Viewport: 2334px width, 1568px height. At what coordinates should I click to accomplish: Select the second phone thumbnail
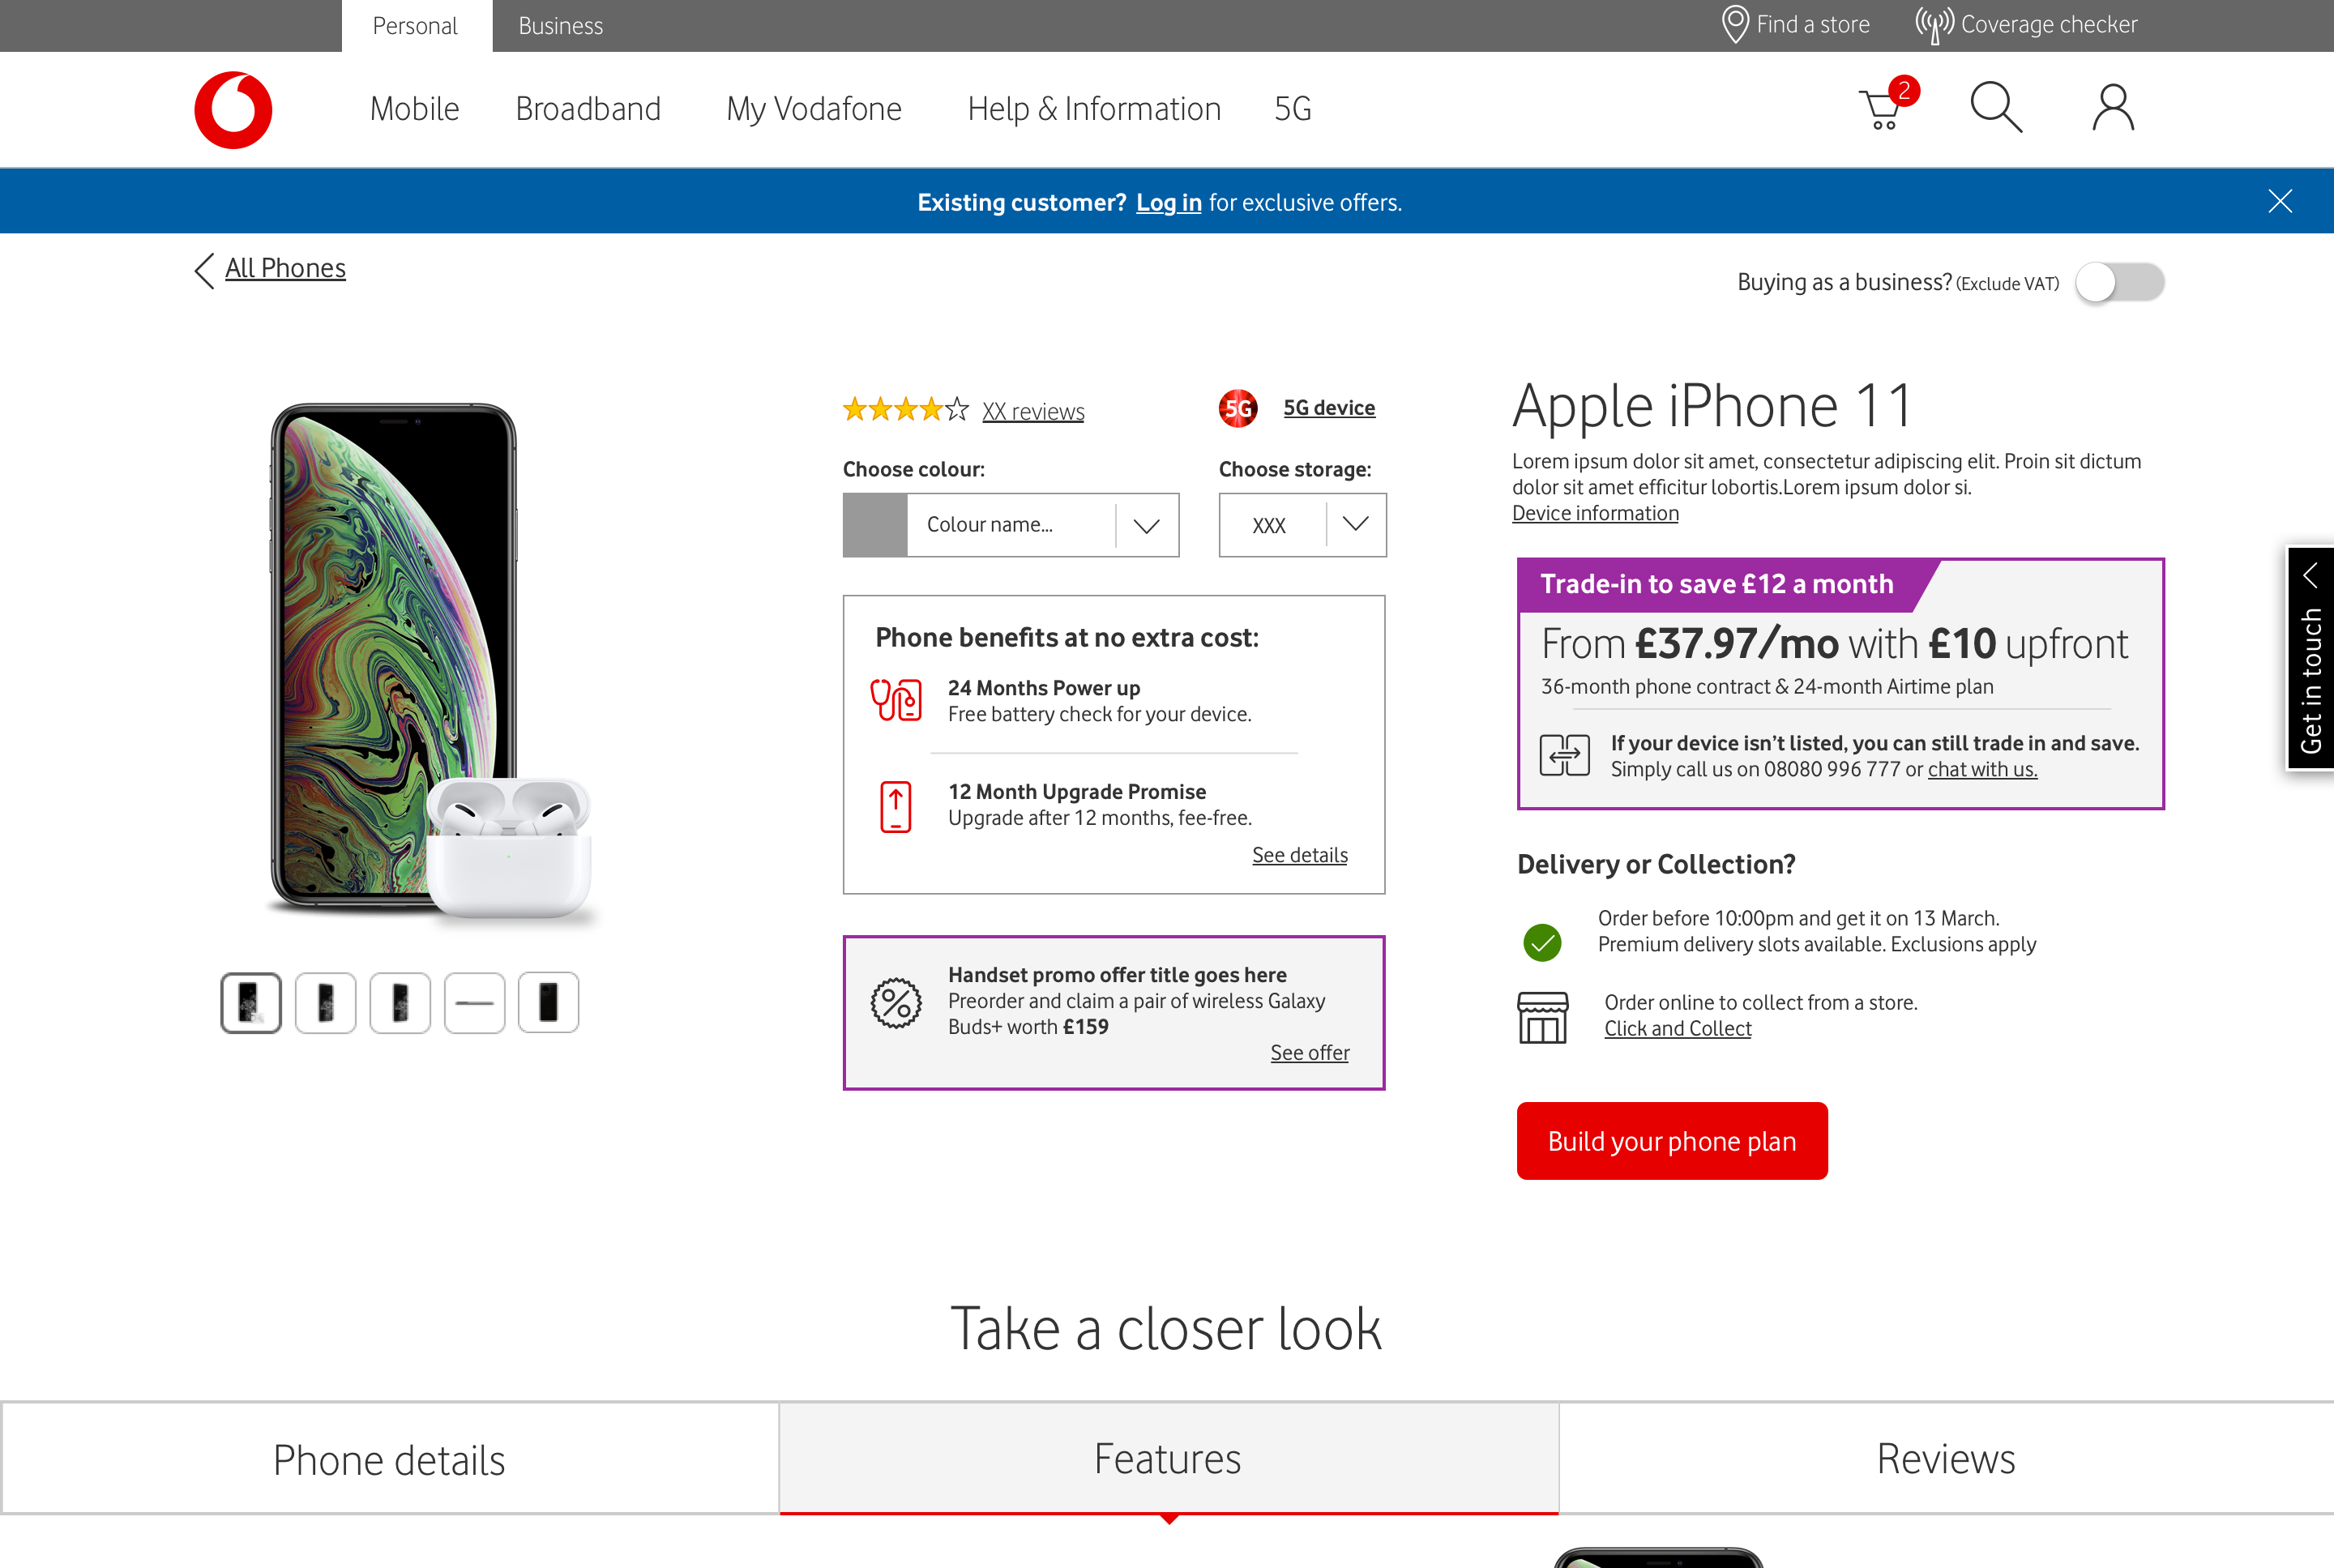tap(325, 1002)
